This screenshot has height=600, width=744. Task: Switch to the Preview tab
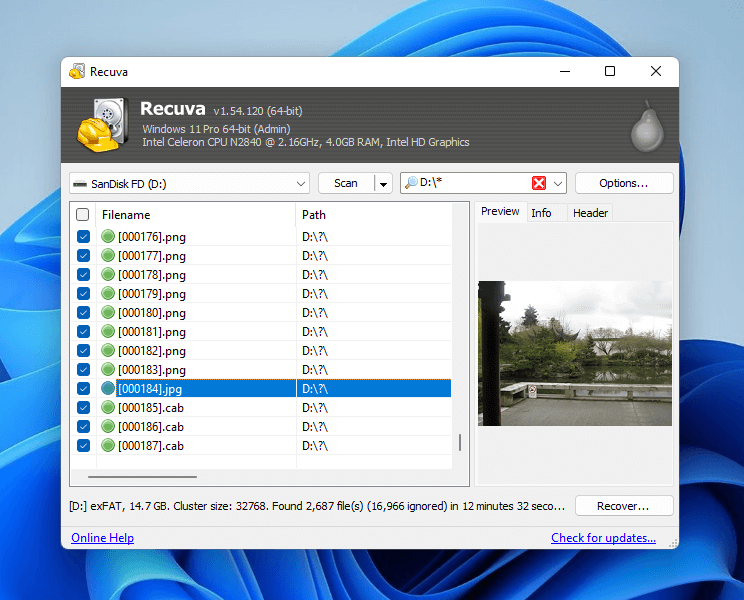[500, 212]
